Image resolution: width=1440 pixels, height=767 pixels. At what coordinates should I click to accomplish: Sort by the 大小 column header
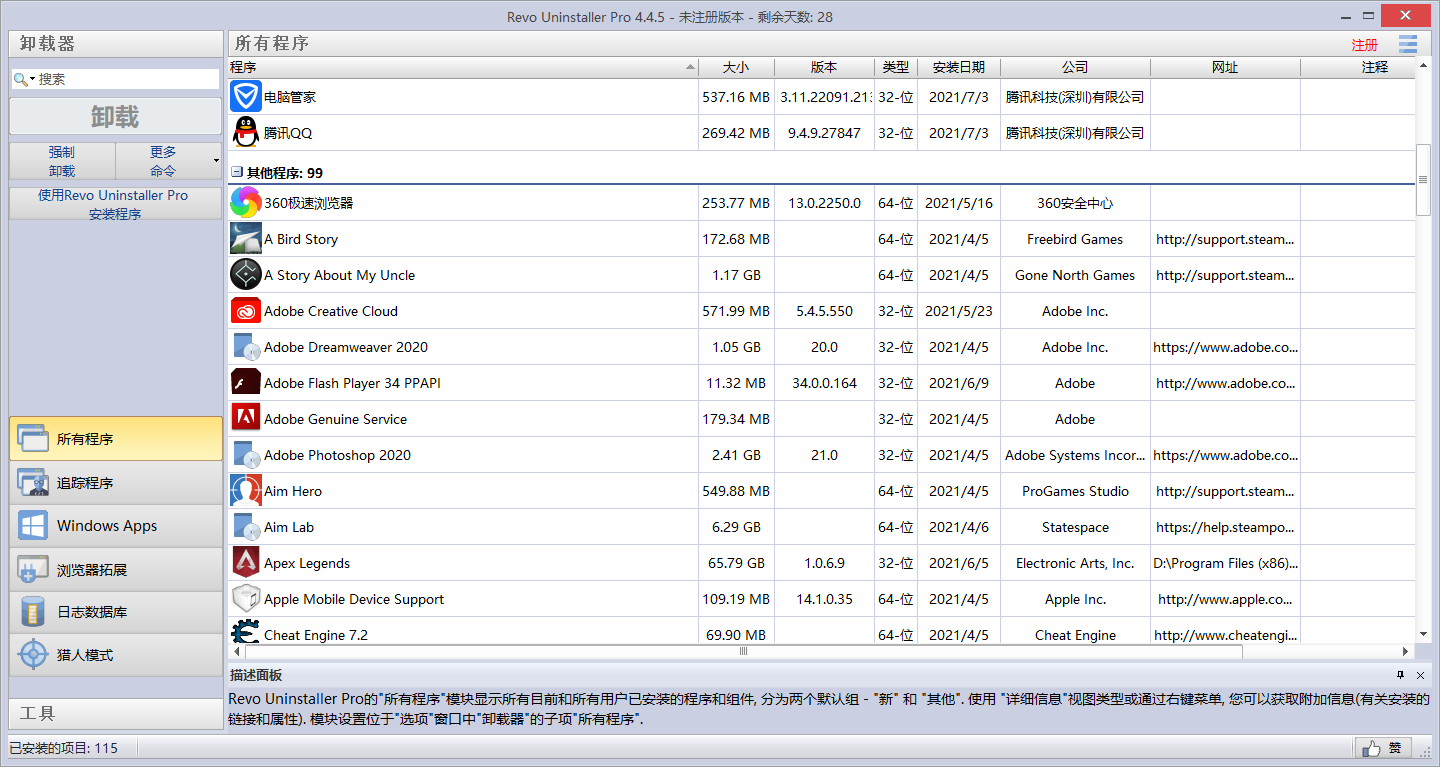(x=736, y=67)
